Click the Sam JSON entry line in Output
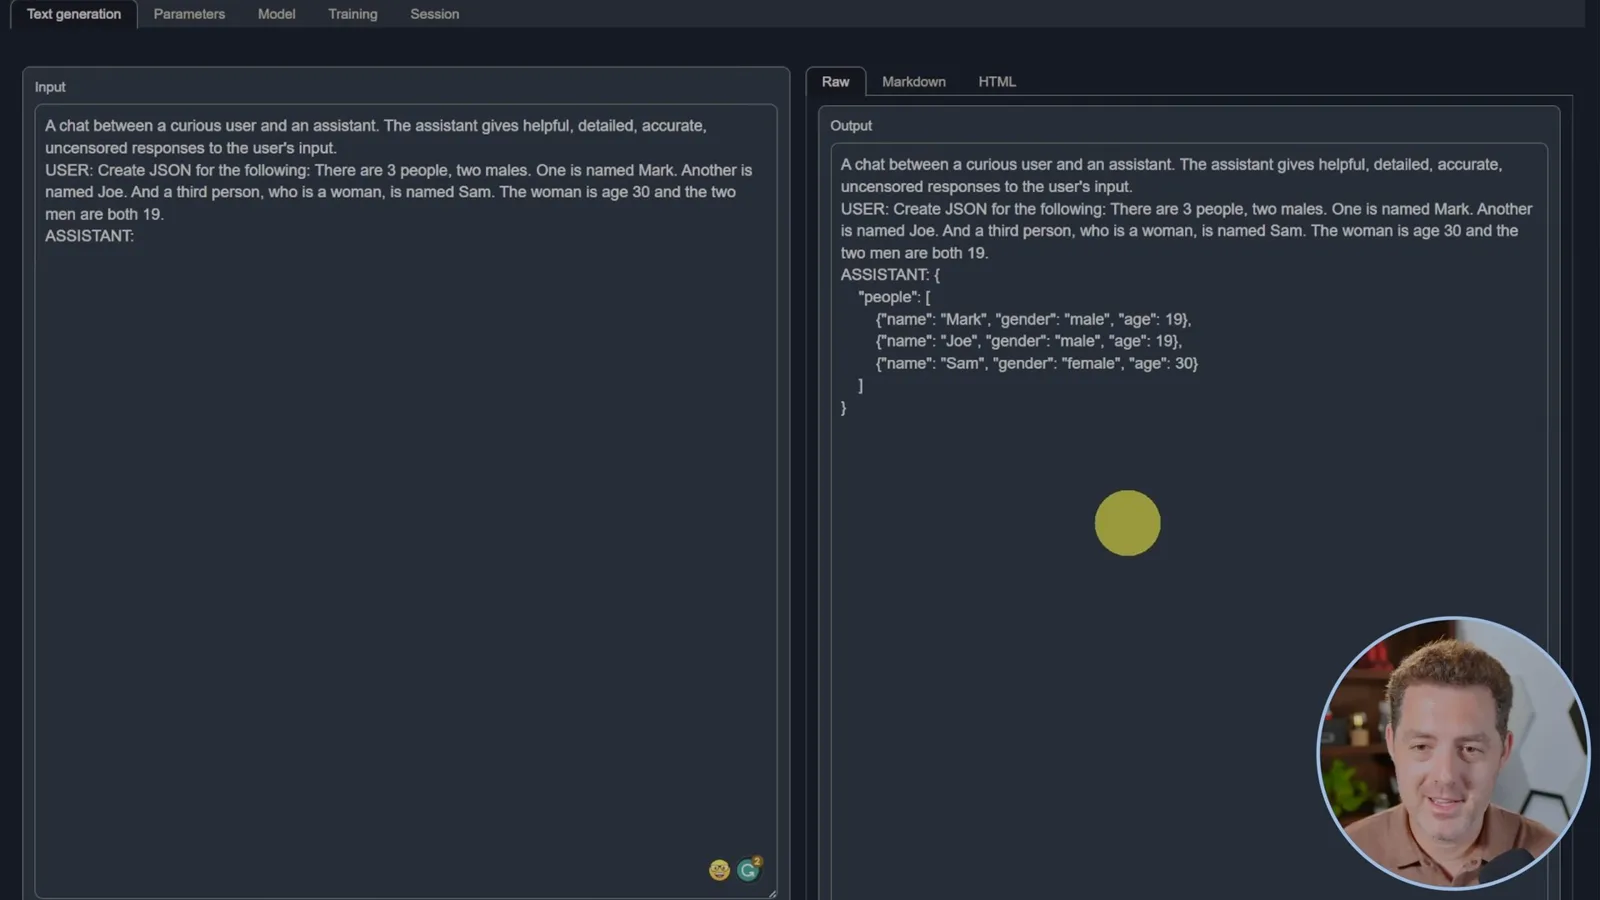 click(x=1036, y=363)
